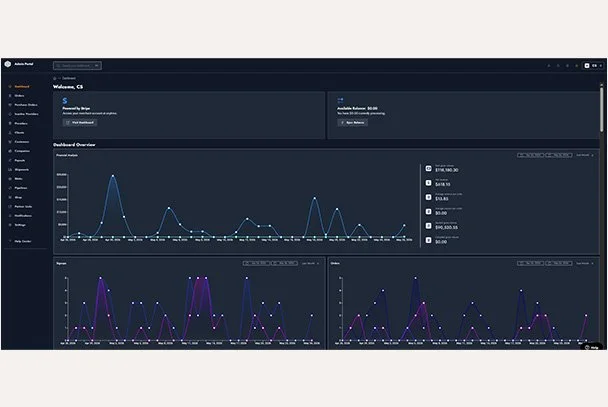Open Notifications in the sidebar
The height and width of the screenshot is (407, 608).
tap(23, 216)
